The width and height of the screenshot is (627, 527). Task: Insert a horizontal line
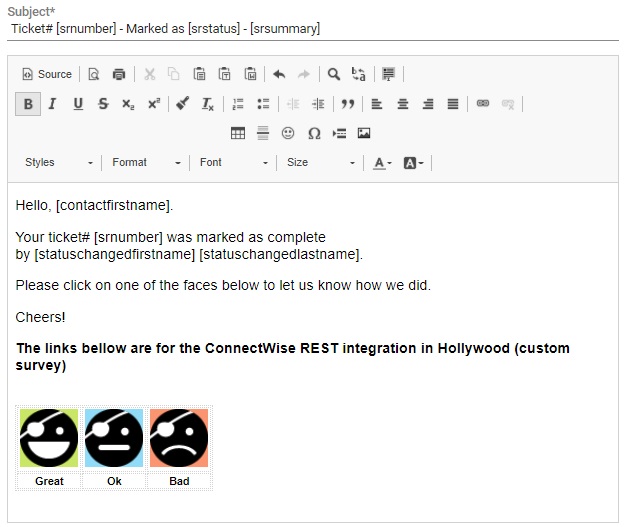point(263,133)
